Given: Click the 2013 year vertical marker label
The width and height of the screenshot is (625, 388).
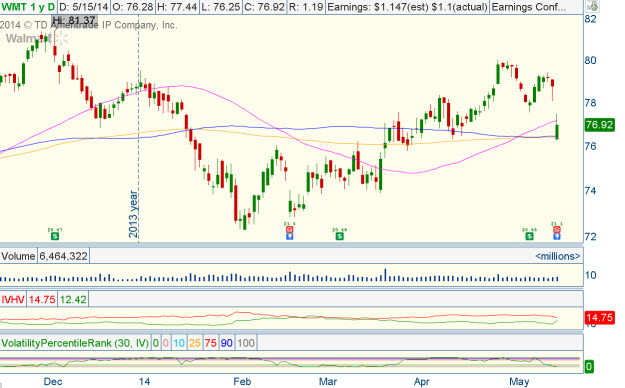Looking at the screenshot, I should pyautogui.click(x=134, y=215).
